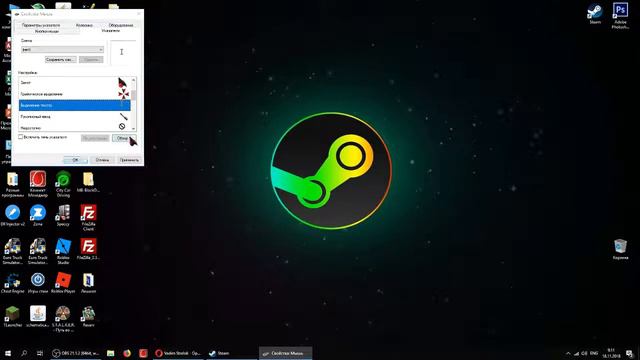Viewport: 640px width, 360px height.
Task: Select the schematica Java file icon
Action: tap(38, 317)
